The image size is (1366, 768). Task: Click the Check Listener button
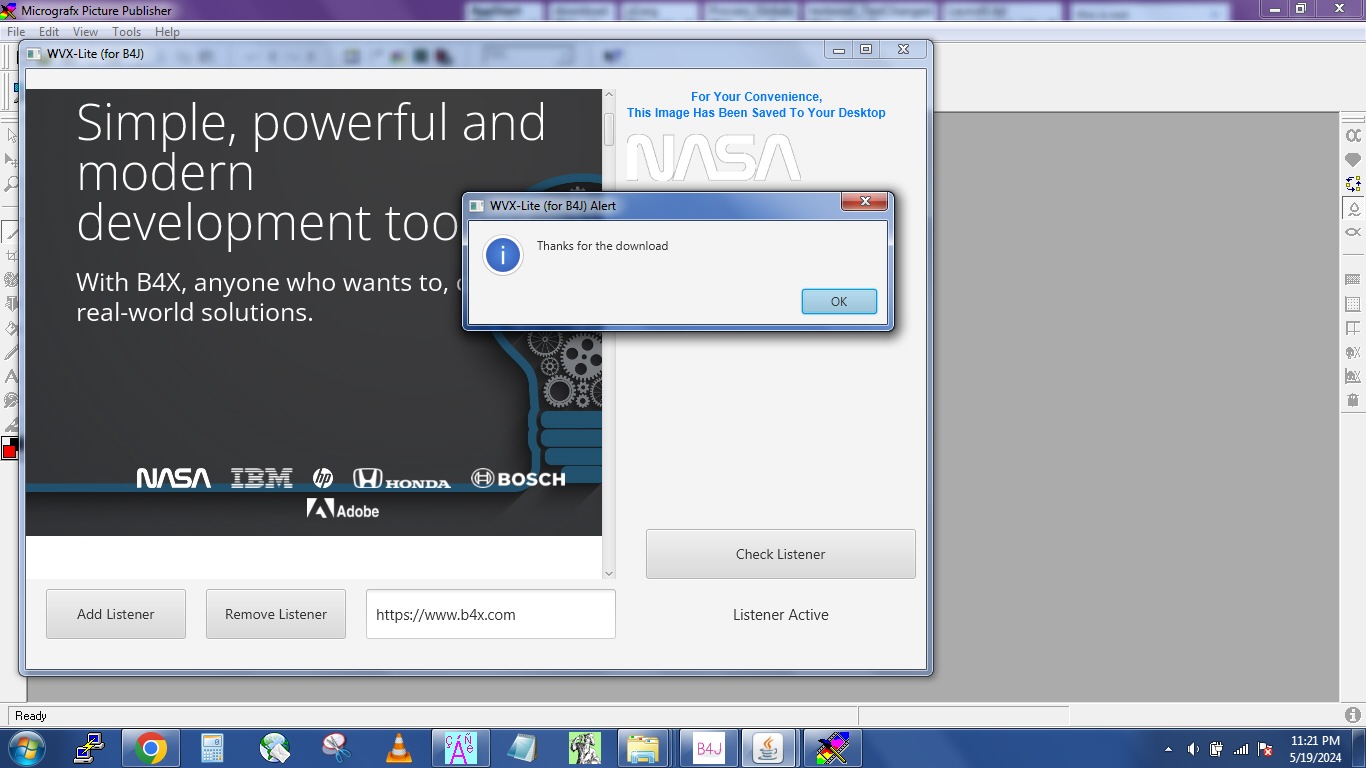[781, 554]
